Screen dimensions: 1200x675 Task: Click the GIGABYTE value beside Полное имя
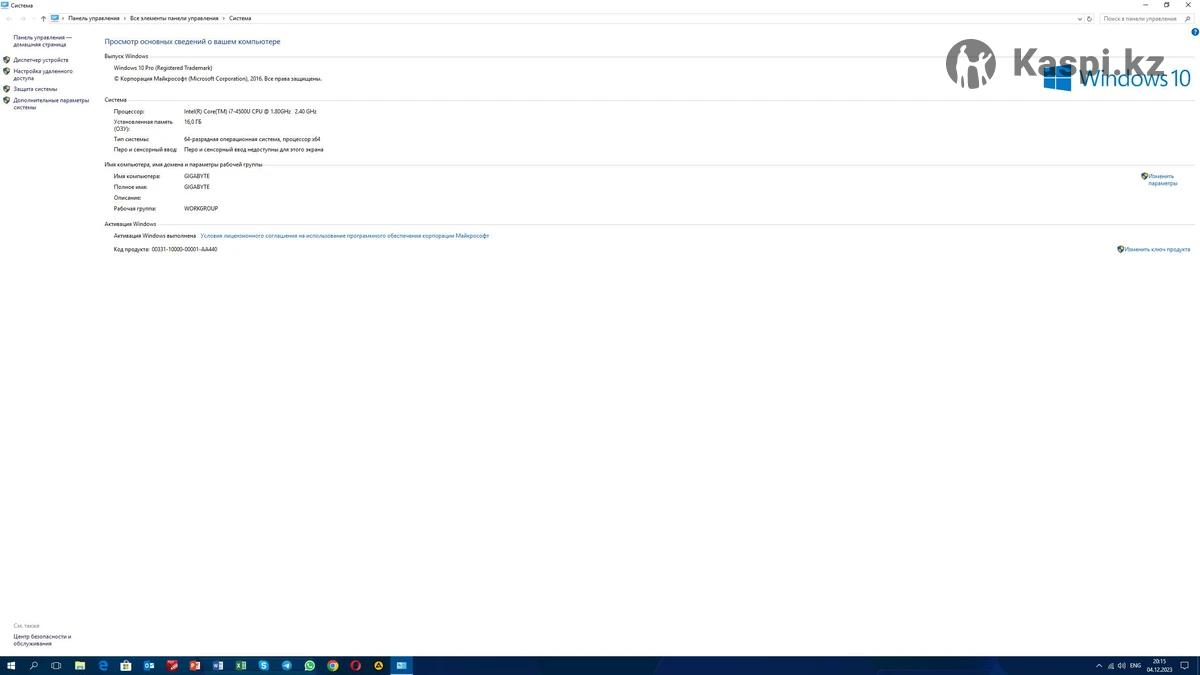pos(197,187)
